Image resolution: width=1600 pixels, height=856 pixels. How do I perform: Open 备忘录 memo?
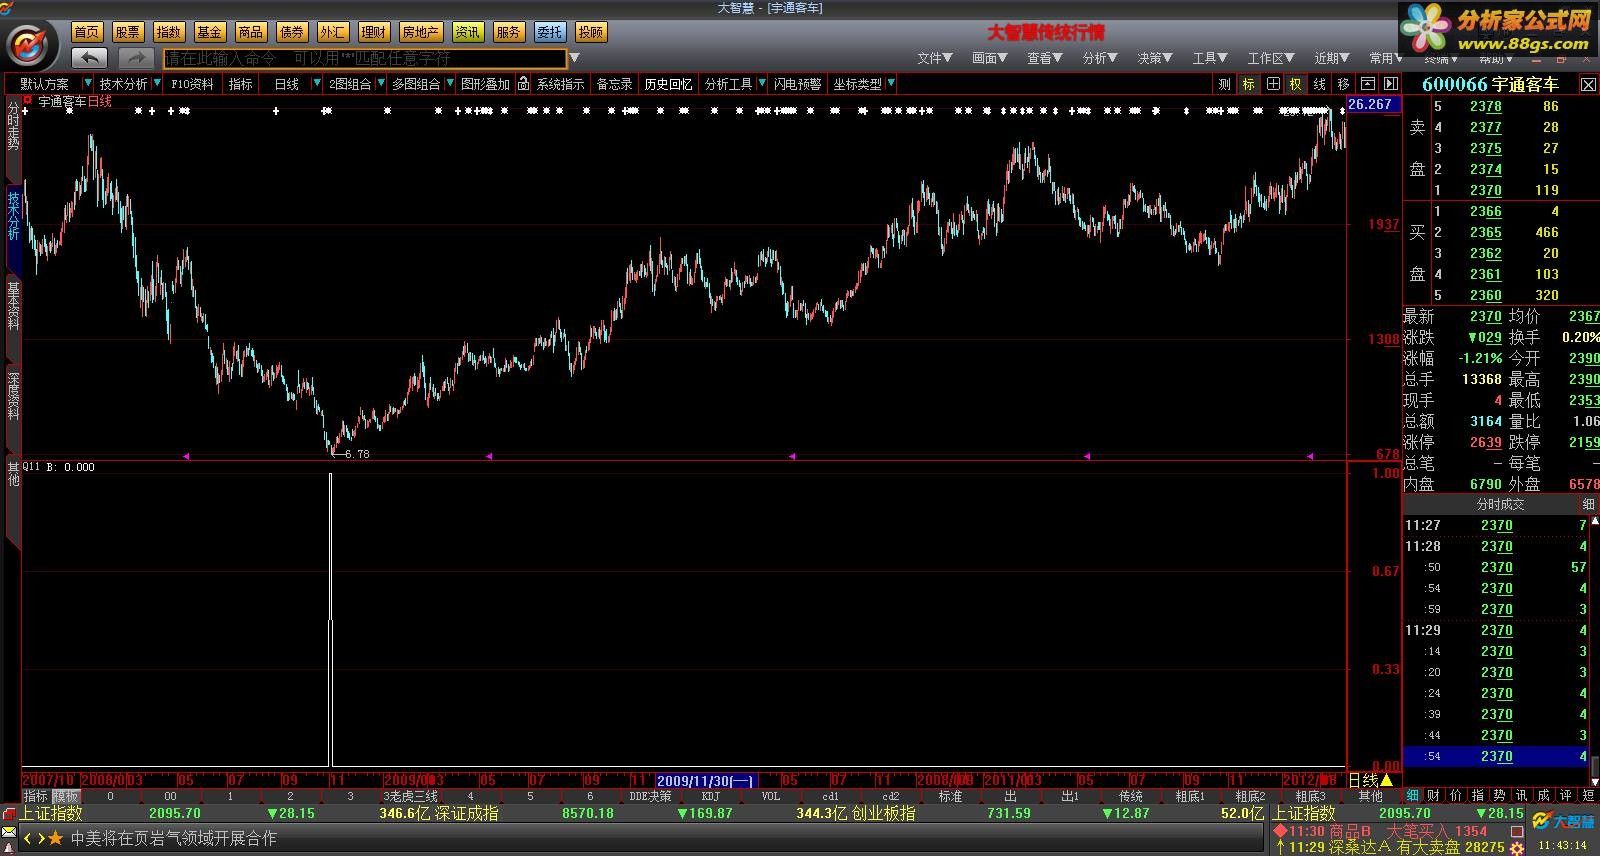coord(614,84)
